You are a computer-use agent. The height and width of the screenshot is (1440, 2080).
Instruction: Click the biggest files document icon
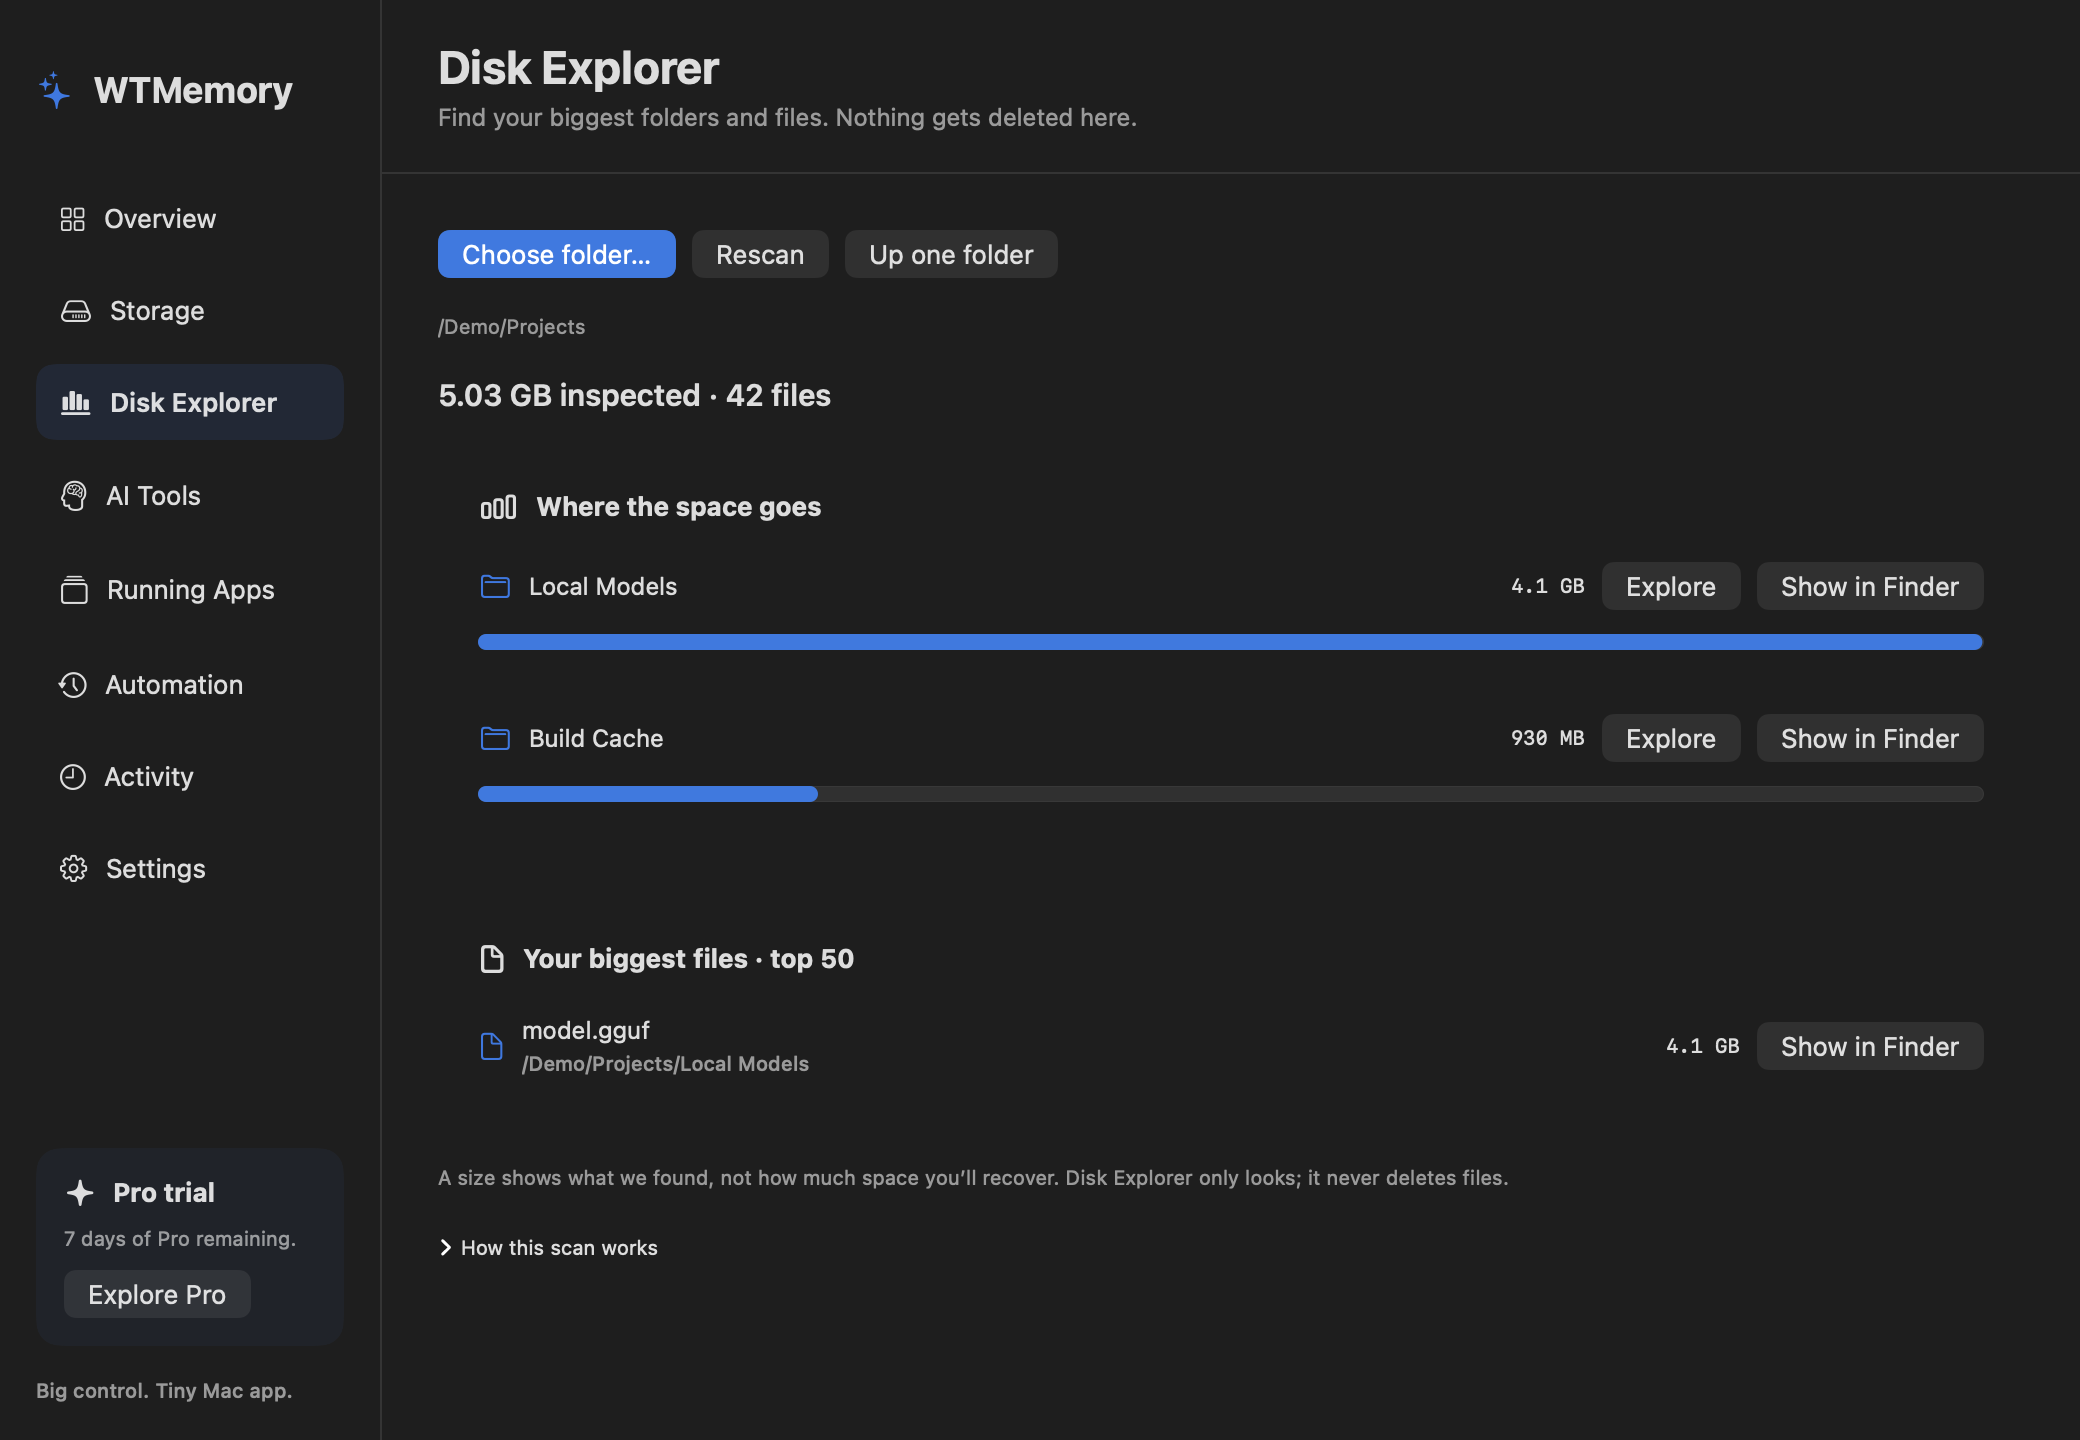492,959
